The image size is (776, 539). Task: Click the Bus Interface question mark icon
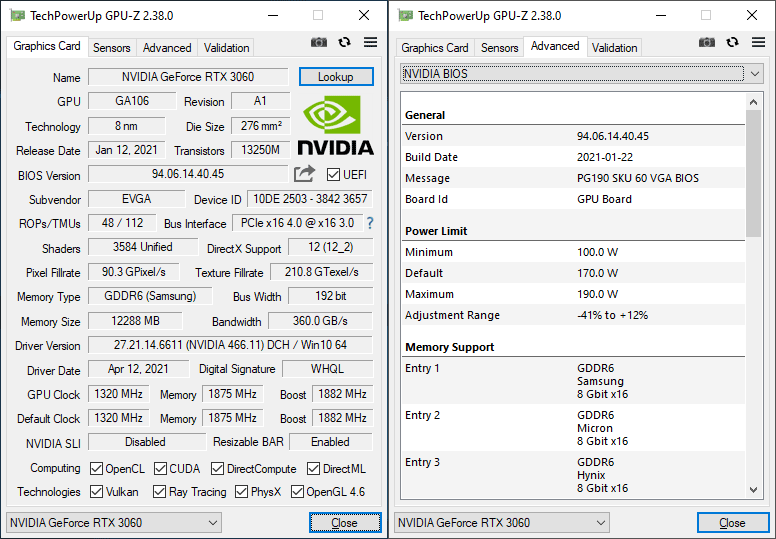(370, 223)
